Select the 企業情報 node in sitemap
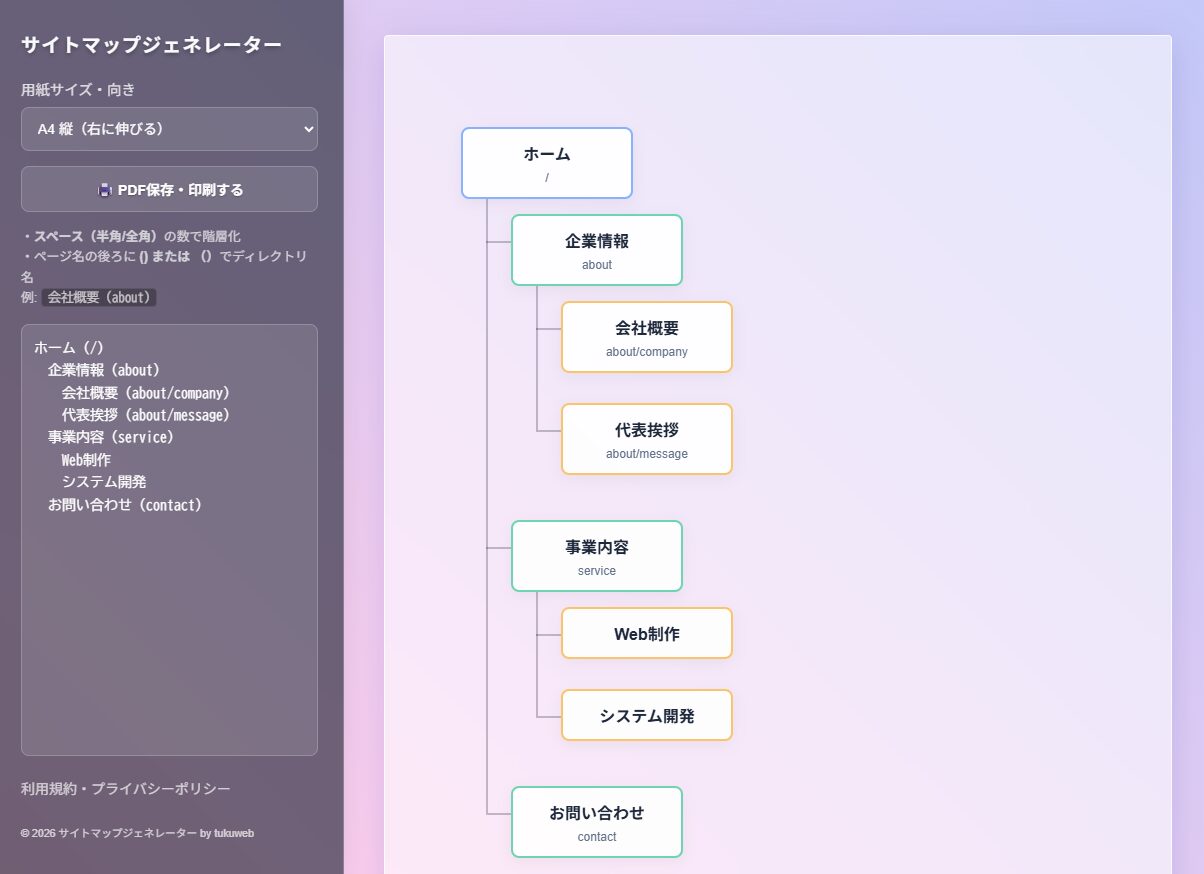Viewport: 1204px width, 874px height. coord(596,250)
